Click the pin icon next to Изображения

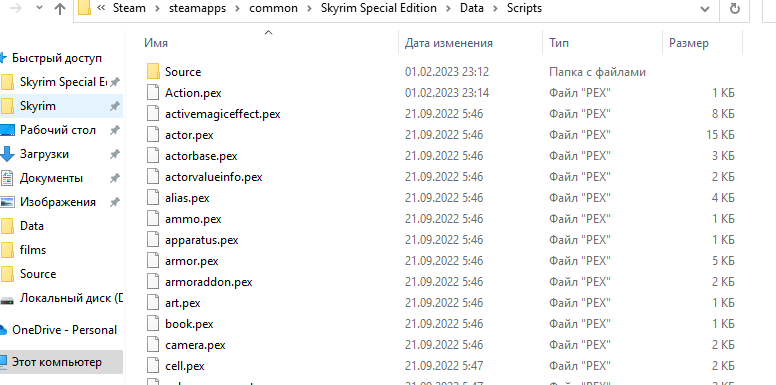click(115, 202)
